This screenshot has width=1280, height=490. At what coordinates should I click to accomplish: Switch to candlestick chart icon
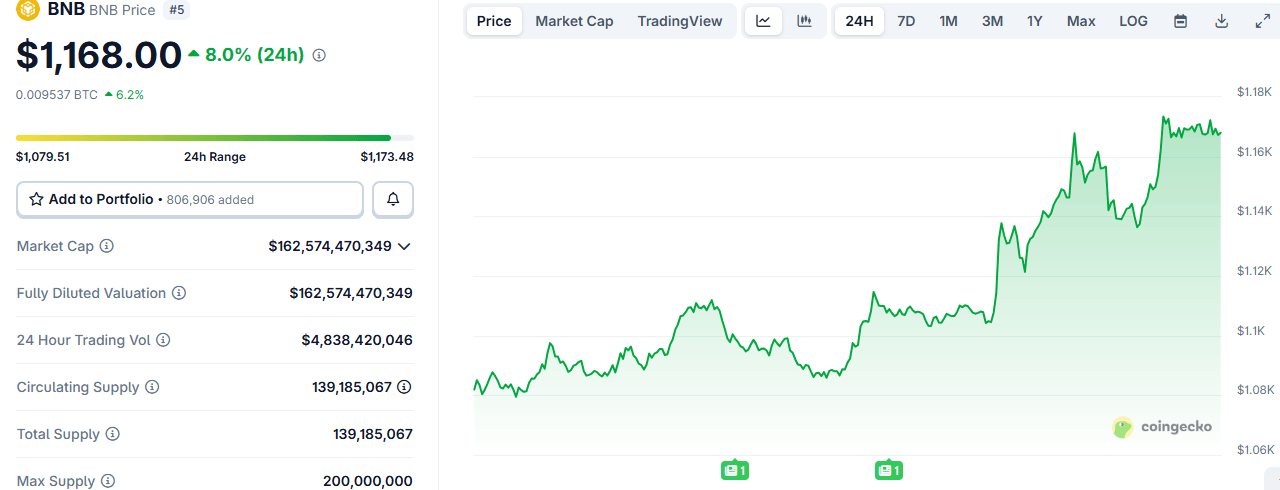pos(804,21)
